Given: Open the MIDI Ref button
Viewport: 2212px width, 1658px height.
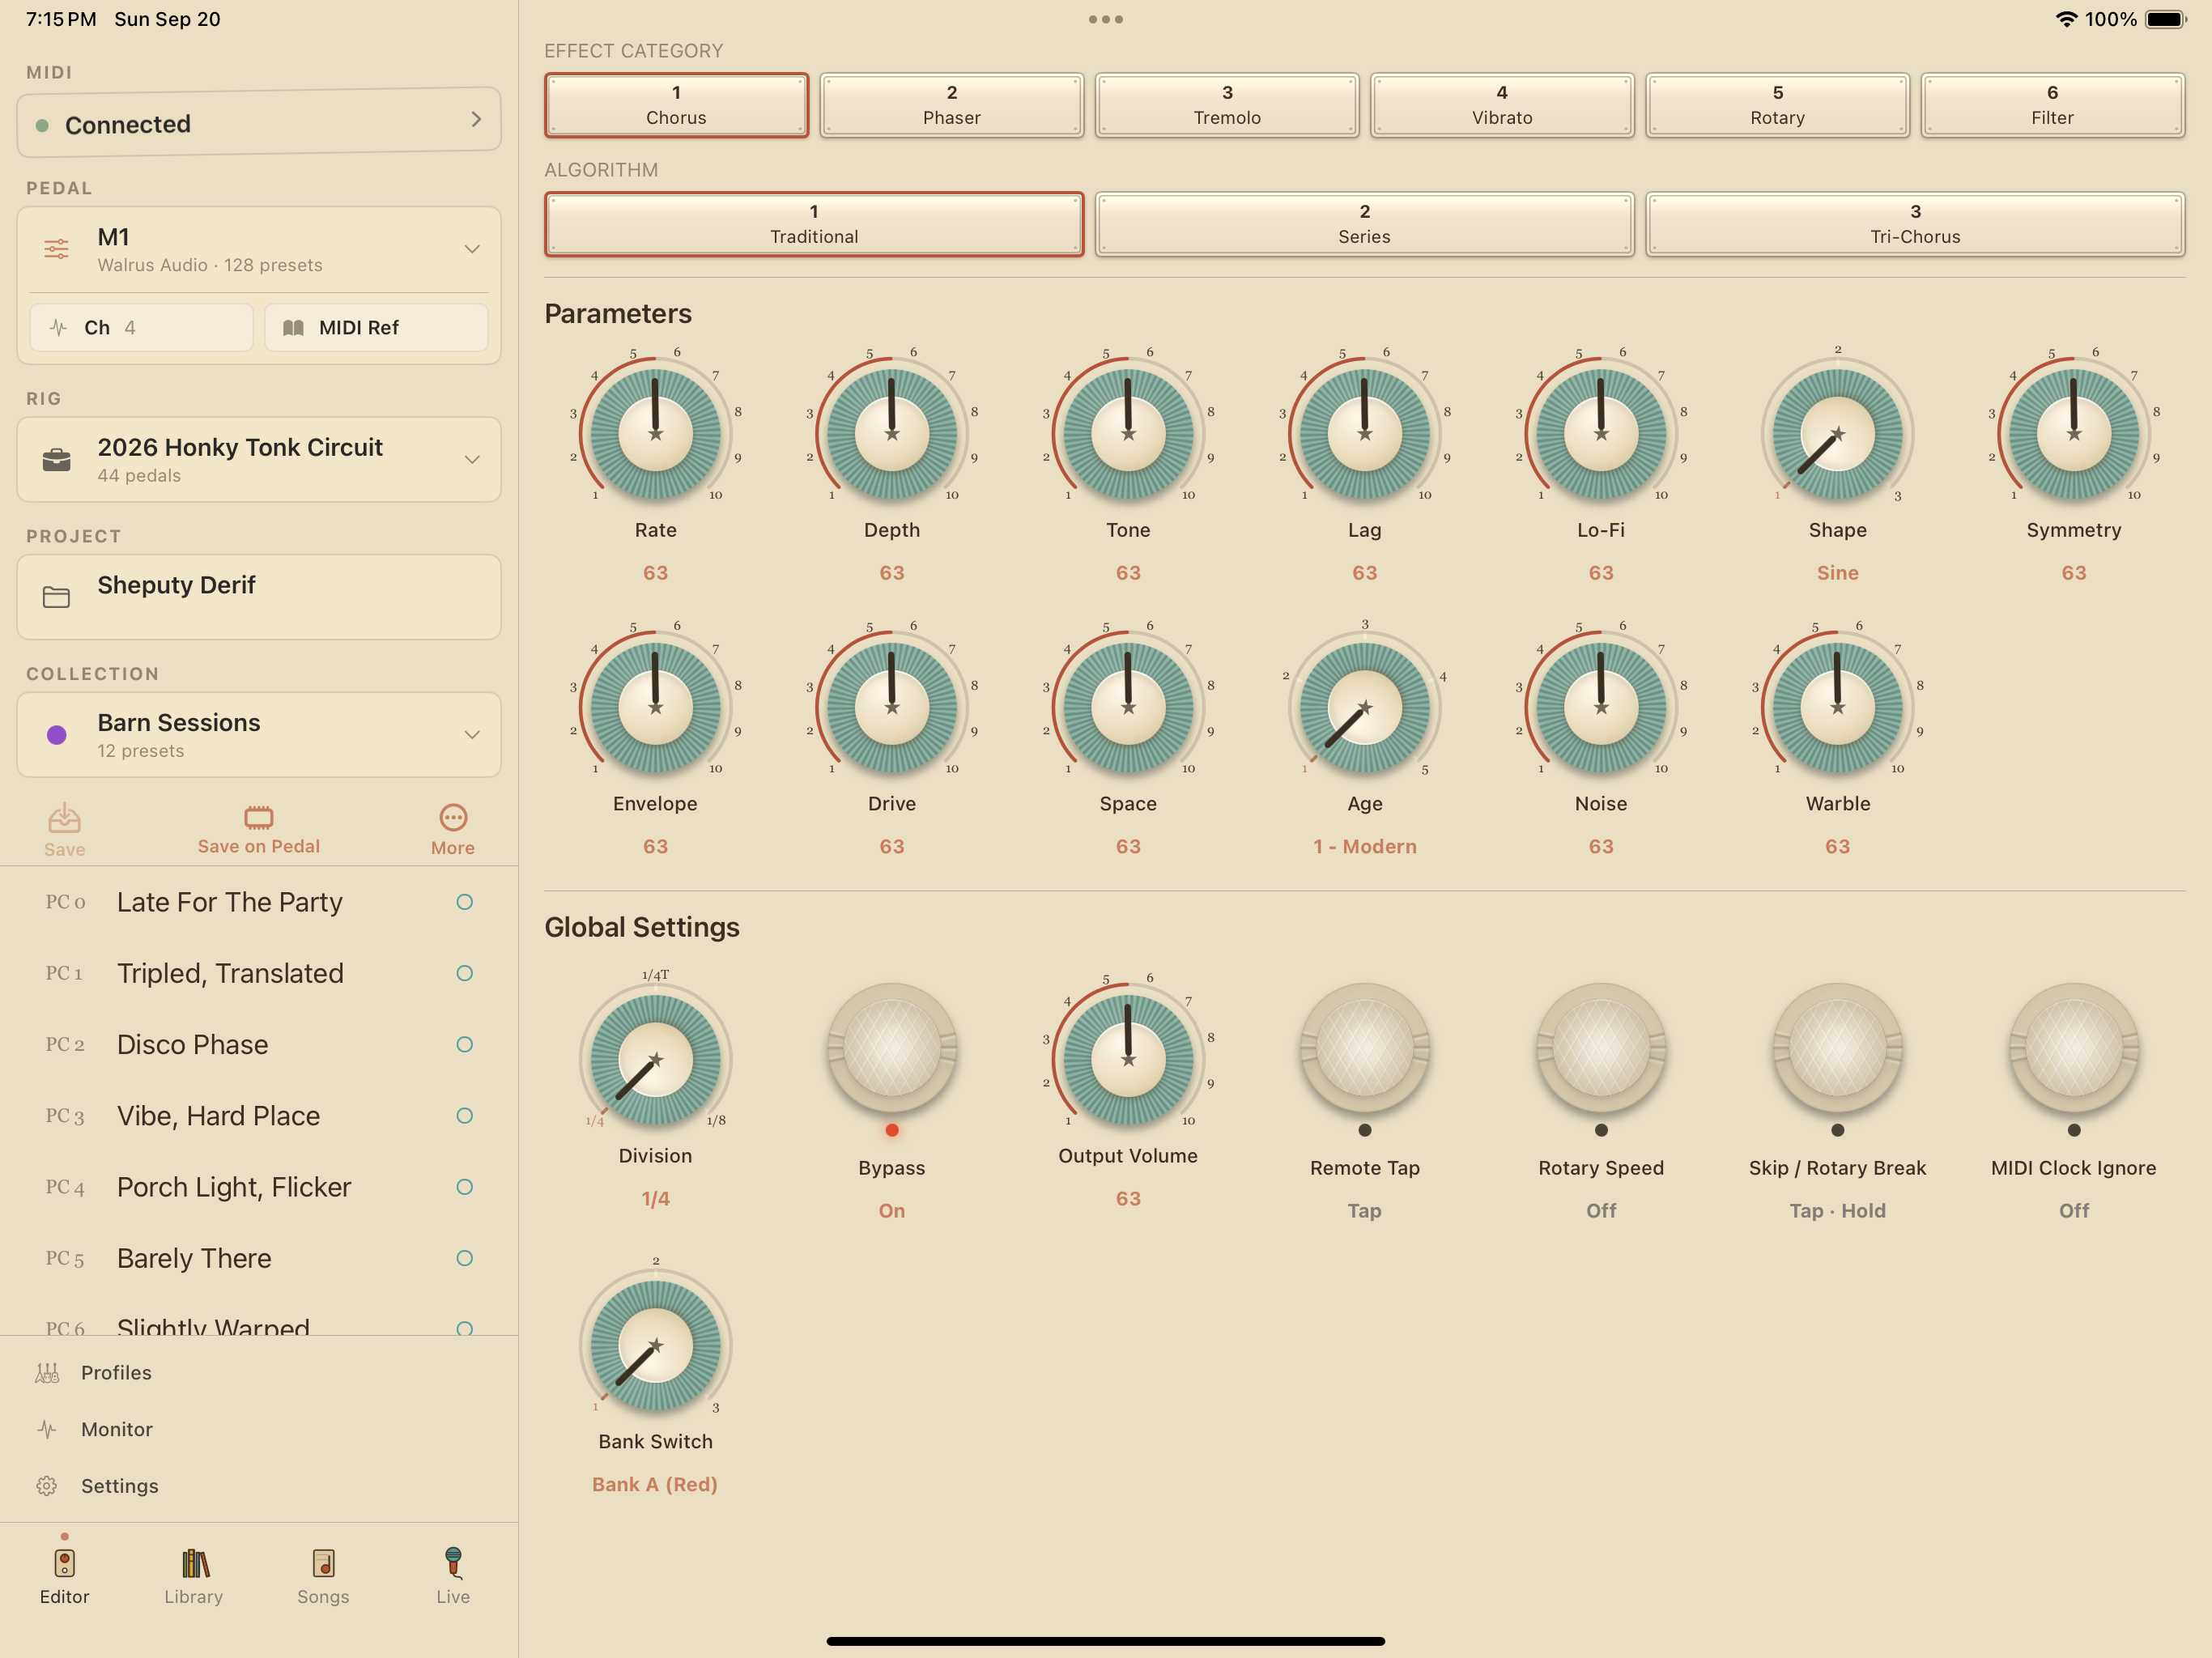Looking at the screenshot, I should (x=376, y=328).
